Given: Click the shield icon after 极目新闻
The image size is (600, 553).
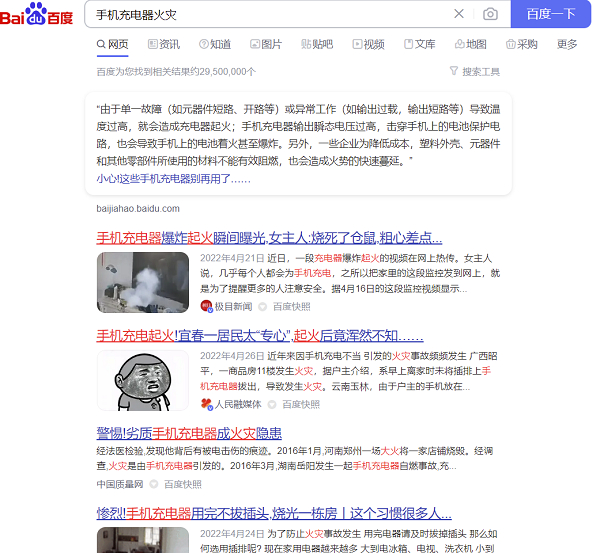Looking at the screenshot, I should point(262,307).
